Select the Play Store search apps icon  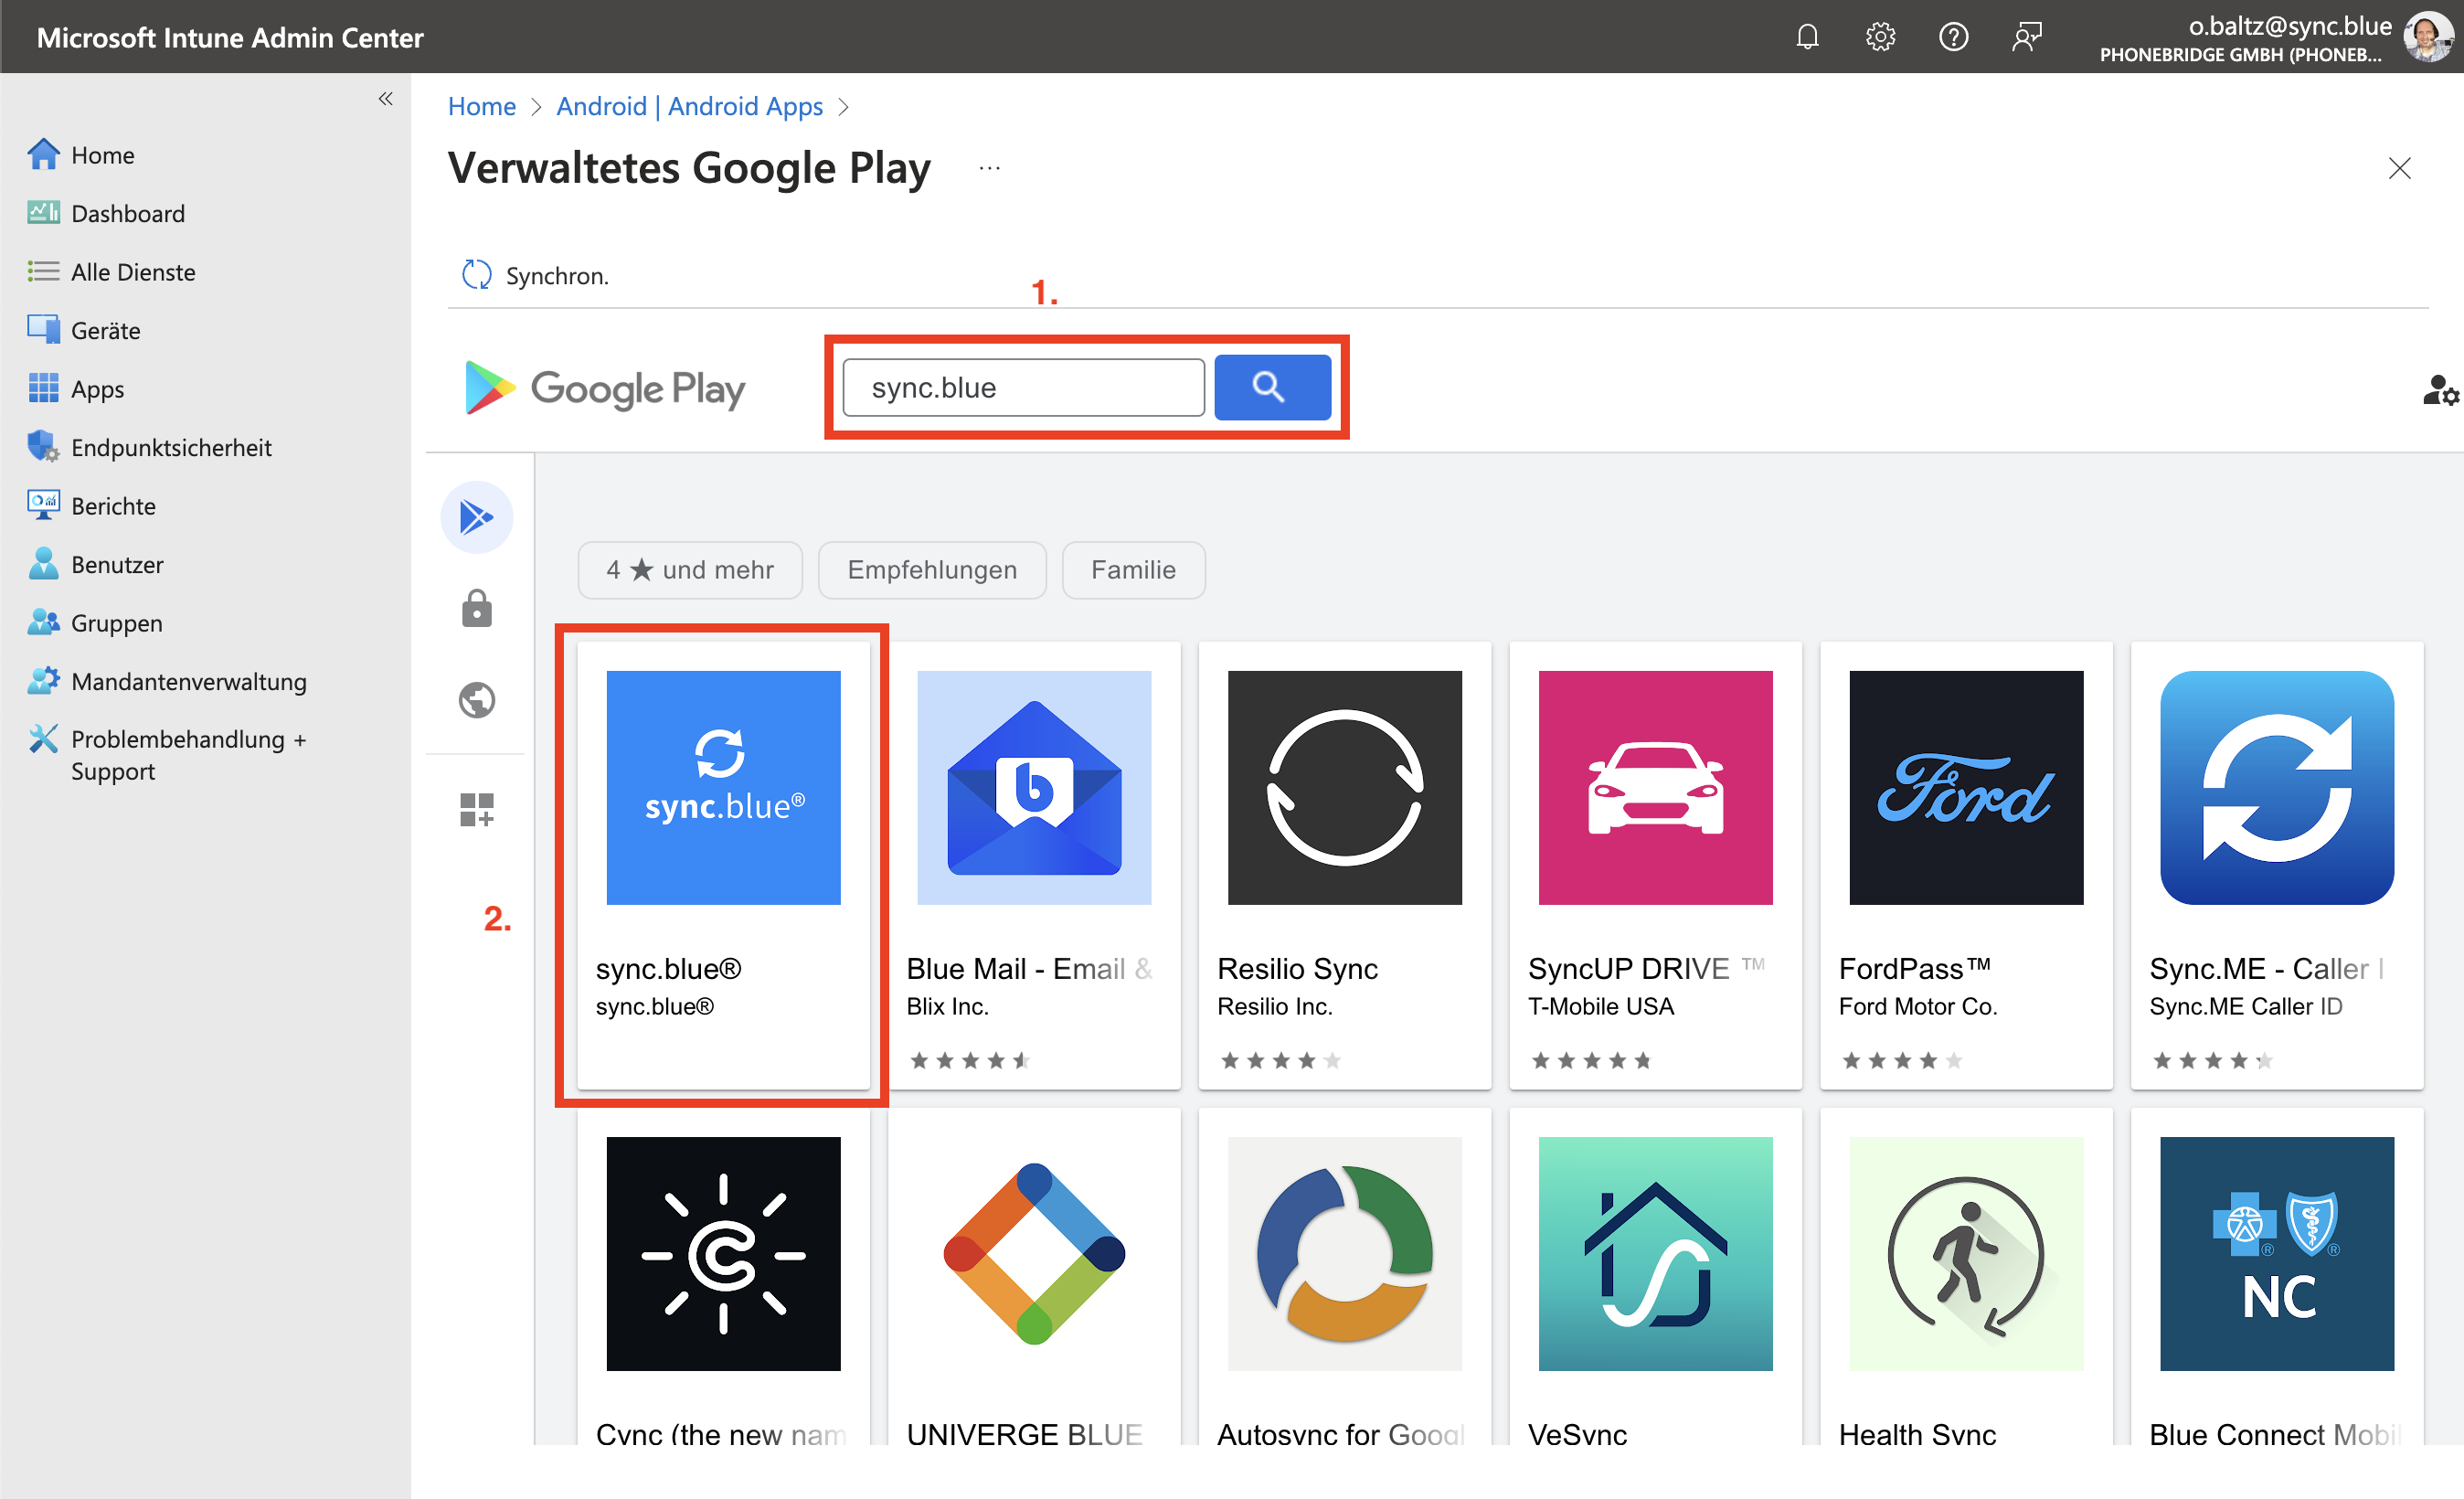pos(477,517)
